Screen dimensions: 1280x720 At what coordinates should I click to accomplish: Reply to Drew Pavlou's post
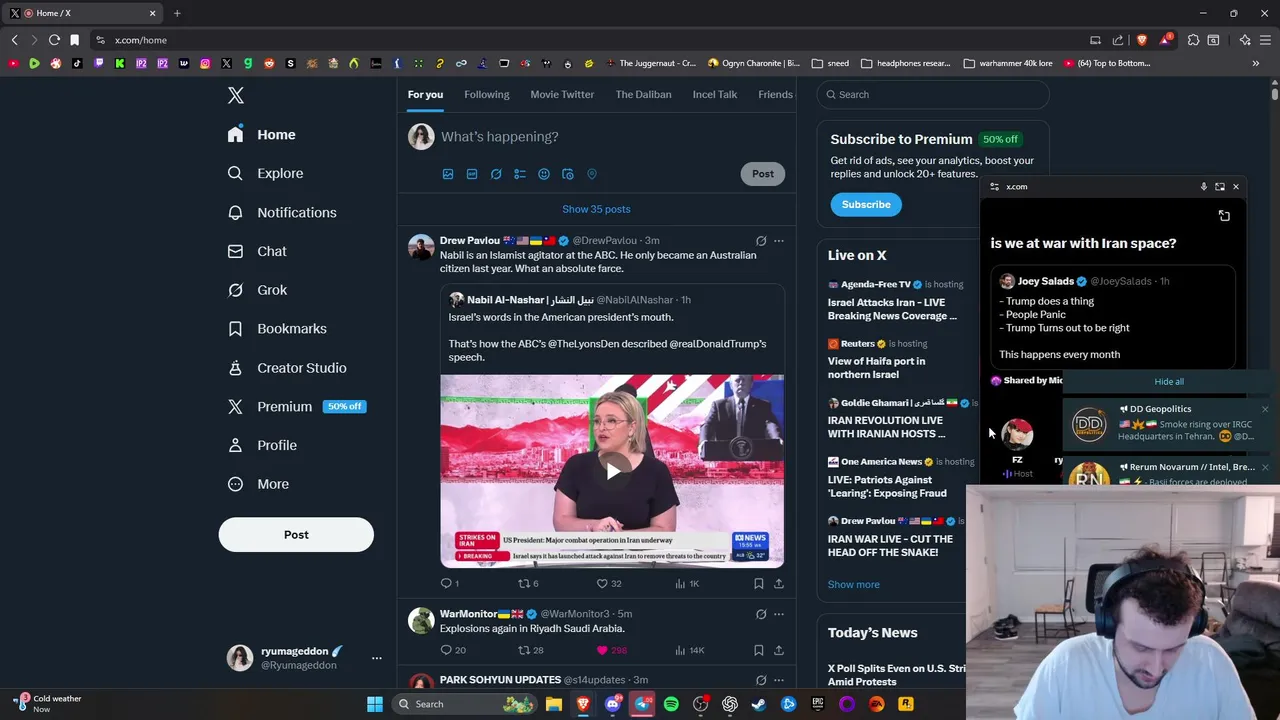[450, 583]
